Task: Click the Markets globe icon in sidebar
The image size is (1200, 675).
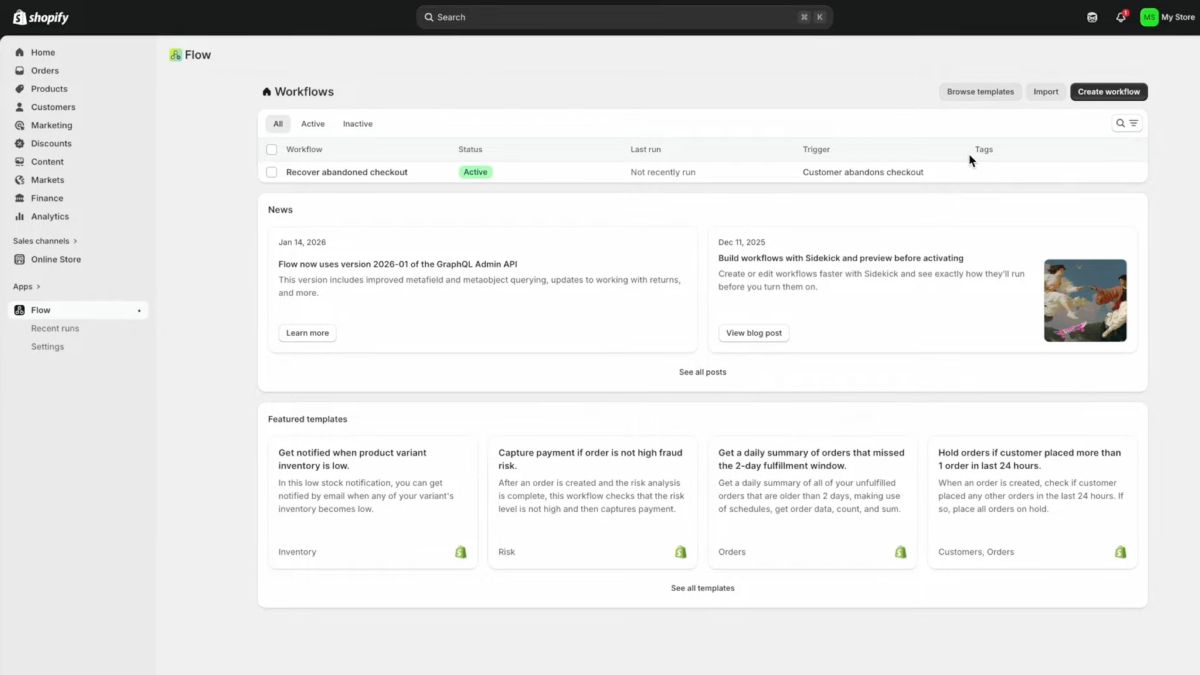Action: click(20, 180)
